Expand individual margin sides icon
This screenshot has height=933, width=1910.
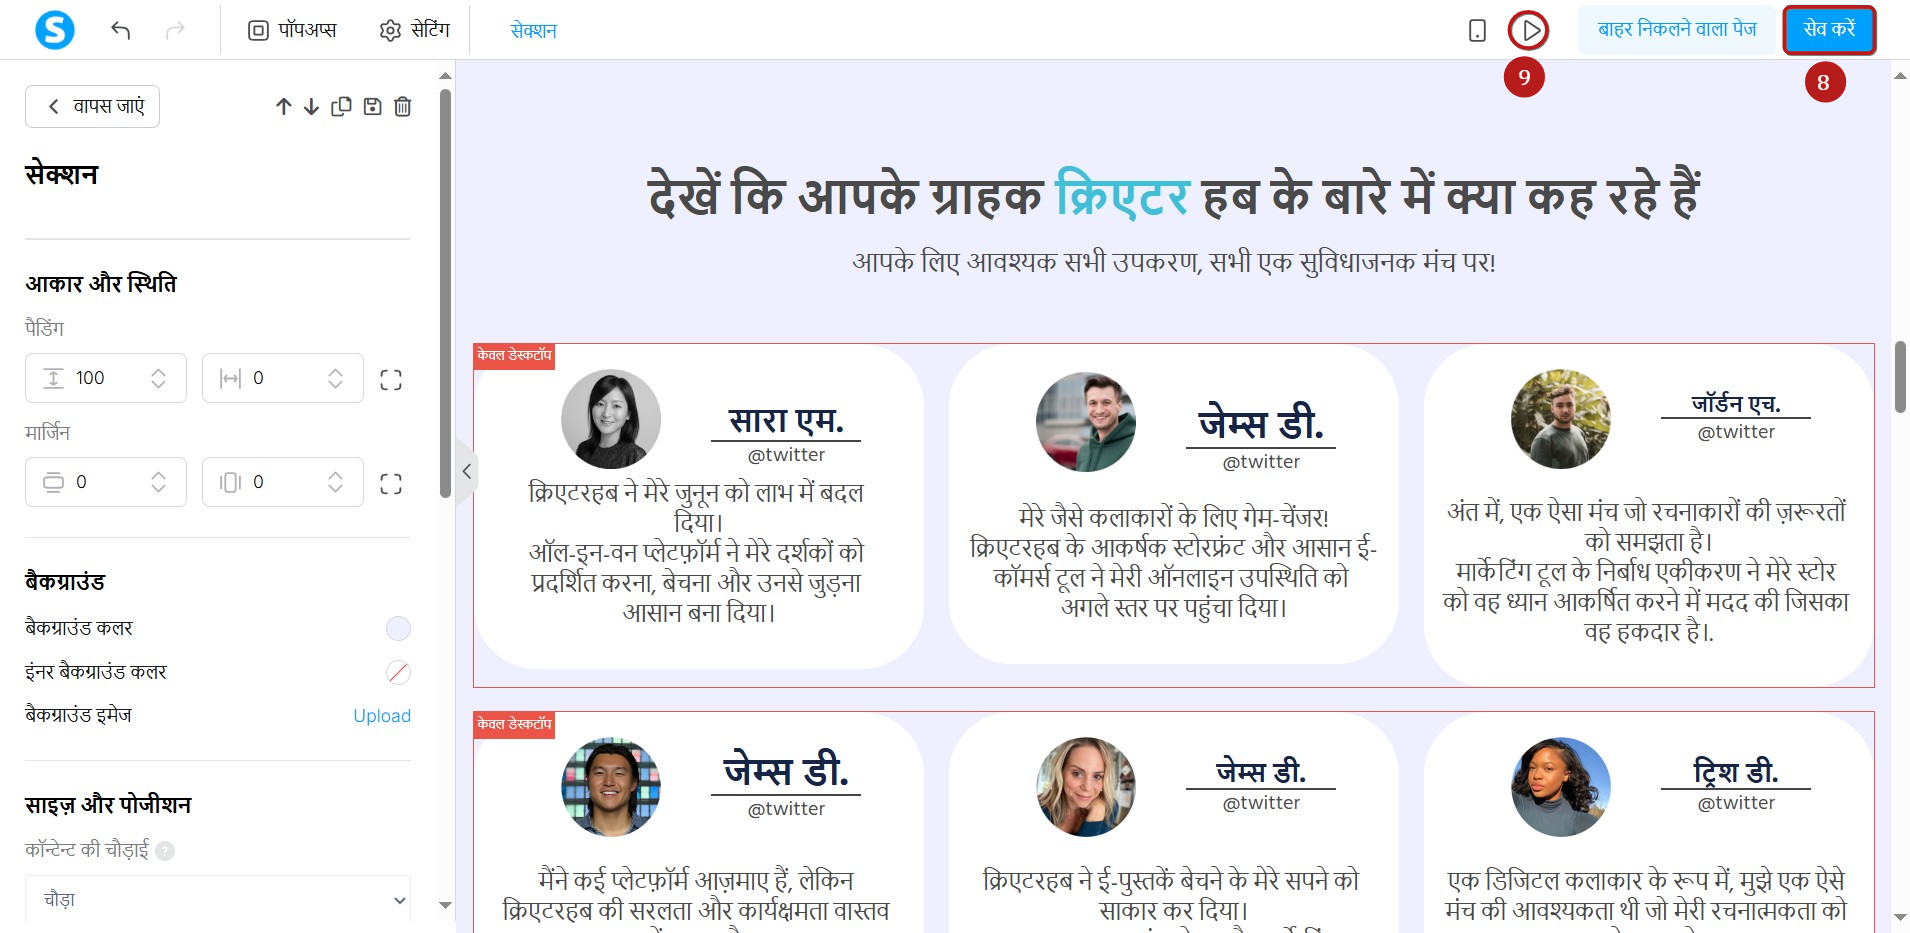click(x=391, y=483)
